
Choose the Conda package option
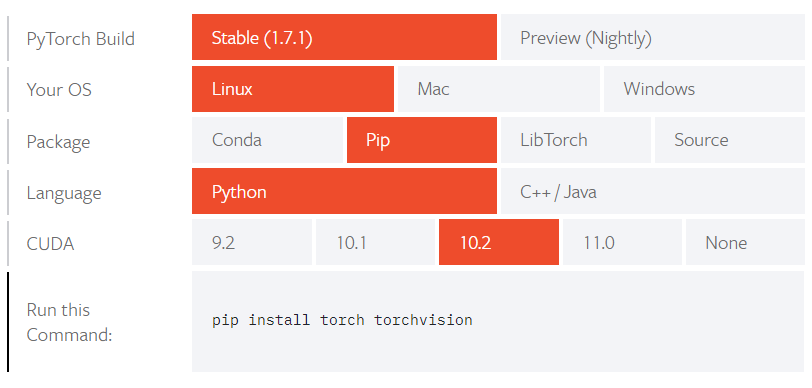(x=267, y=140)
